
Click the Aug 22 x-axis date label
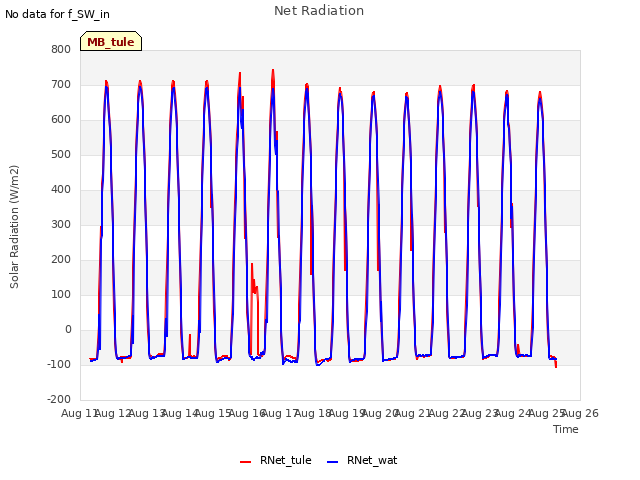447,413
